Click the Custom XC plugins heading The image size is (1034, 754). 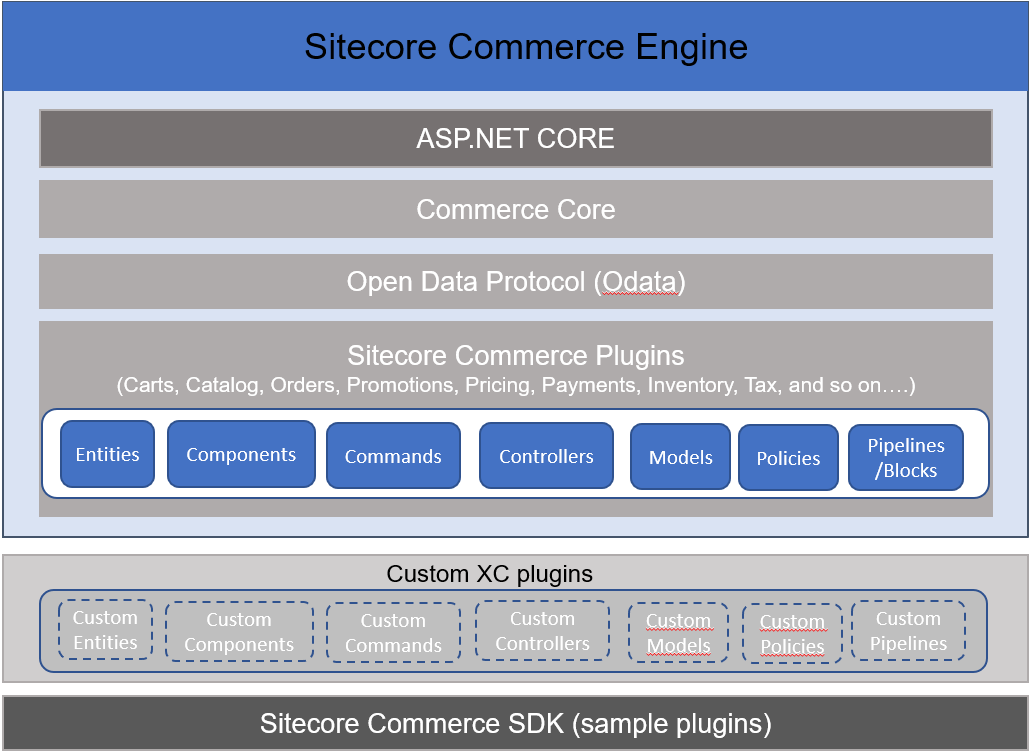pyautogui.click(x=489, y=574)
